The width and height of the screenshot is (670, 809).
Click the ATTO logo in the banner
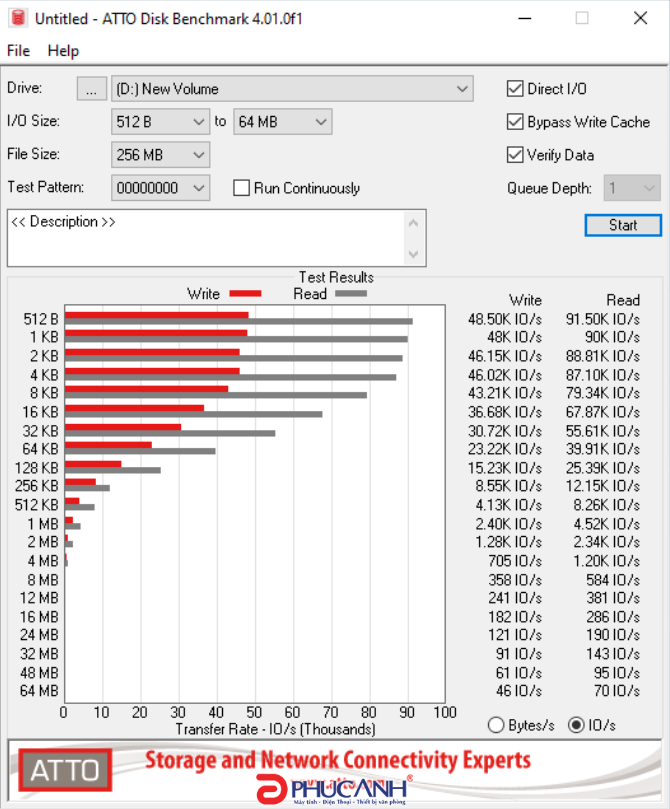pyautogui.click(x=65, y=770)
